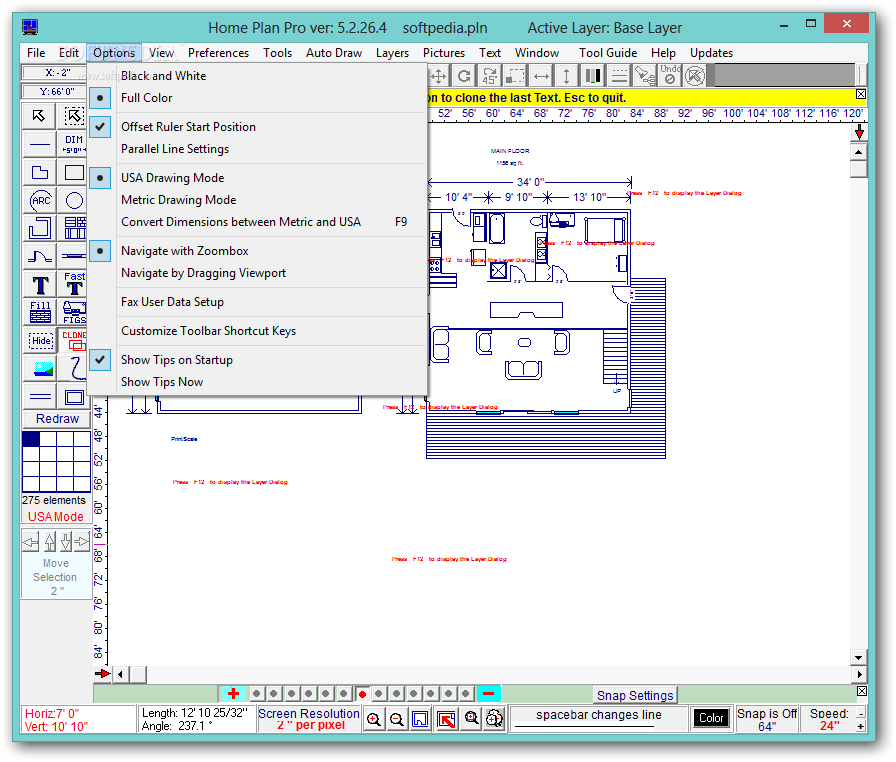Select the arrow pointer tool
This screenshot has width=896, height=762.
[x=39, y=116]
